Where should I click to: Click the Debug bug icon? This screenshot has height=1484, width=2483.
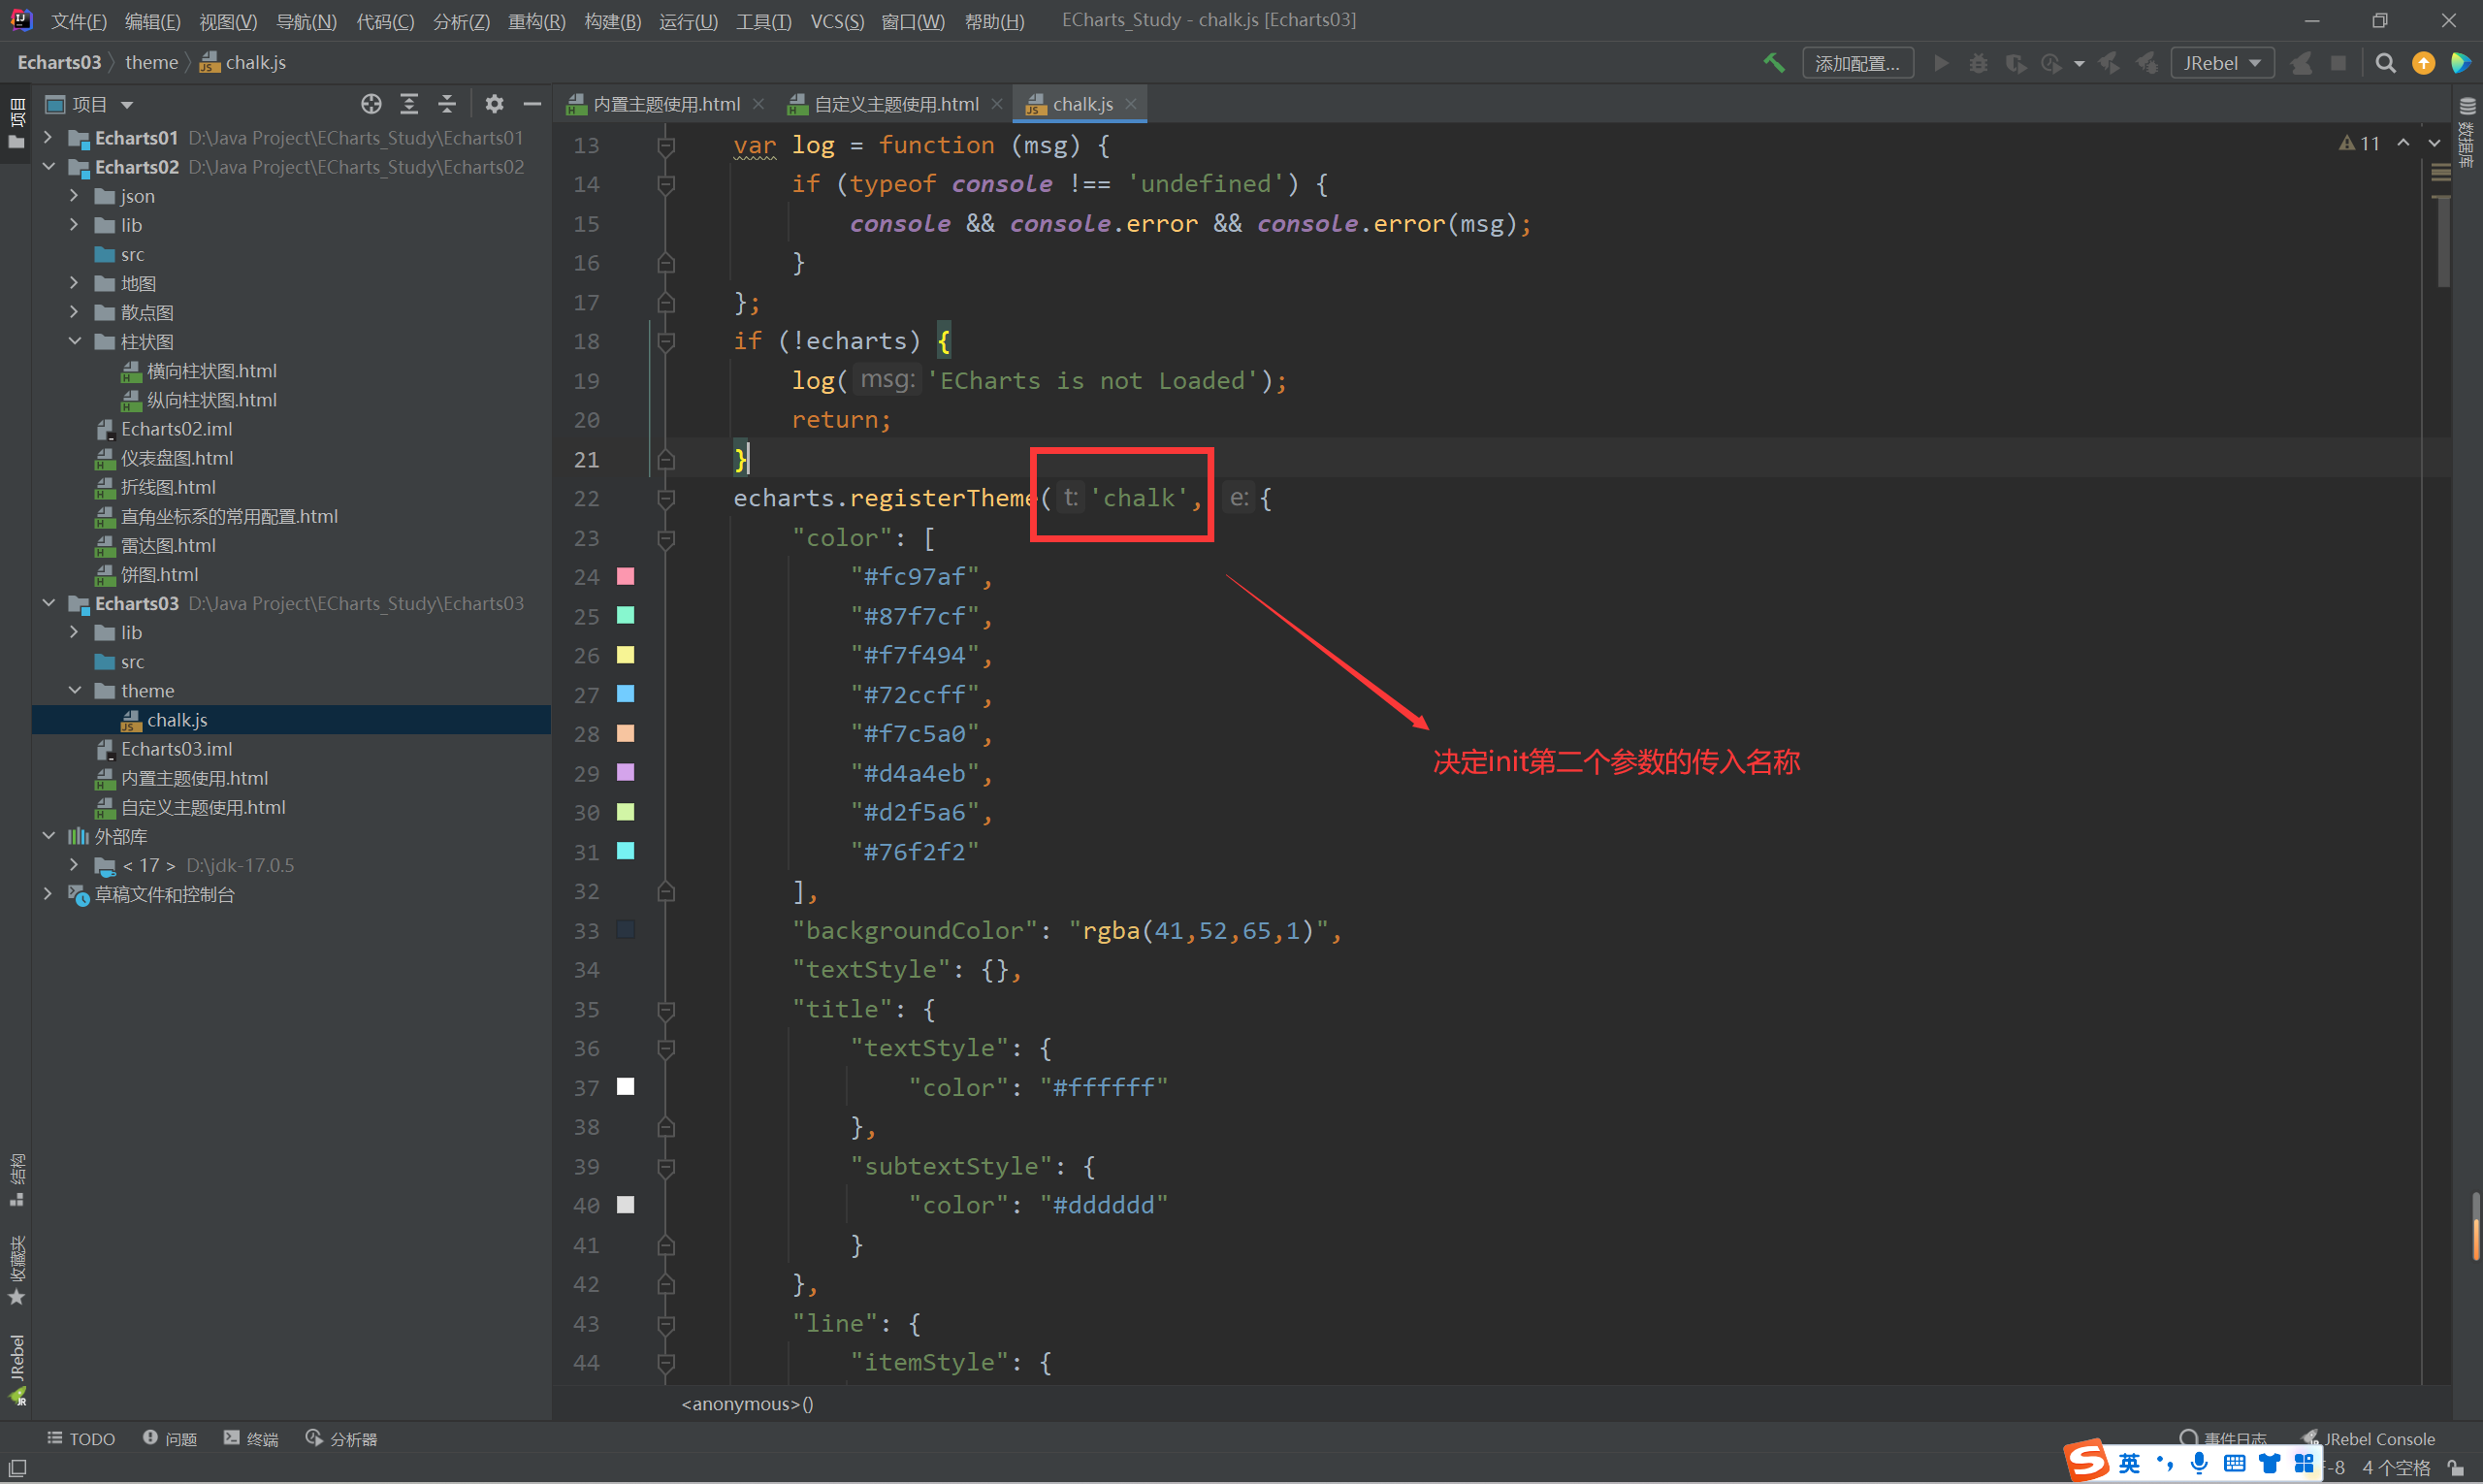point(1978,63)
